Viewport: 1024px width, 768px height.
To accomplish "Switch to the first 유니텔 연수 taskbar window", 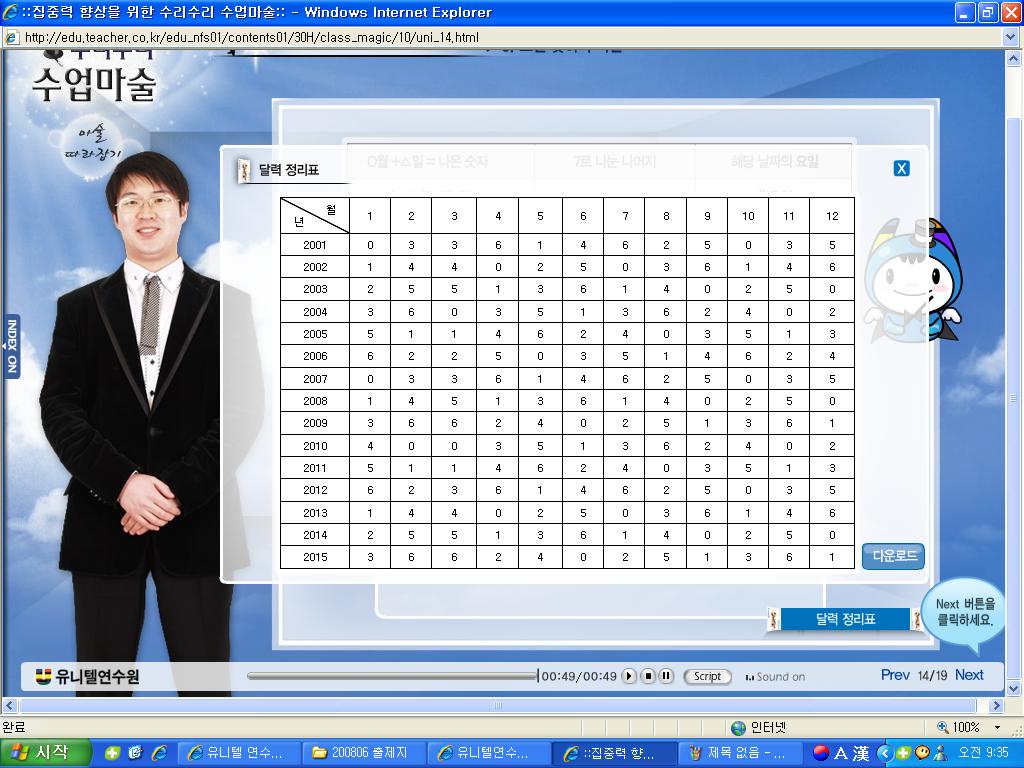I will [238, 753].
